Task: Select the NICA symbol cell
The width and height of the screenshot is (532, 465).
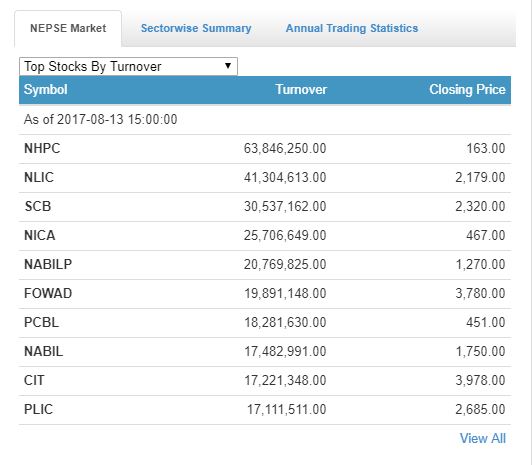Action: point(39,235)
